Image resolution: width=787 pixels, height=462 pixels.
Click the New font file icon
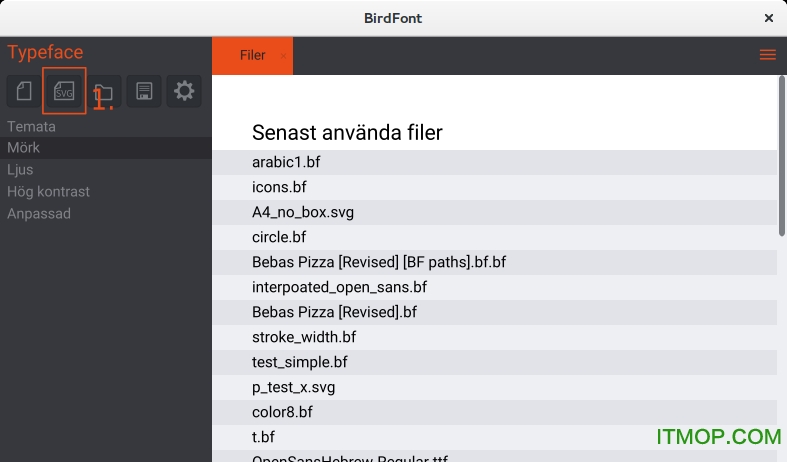coord(24,91)
